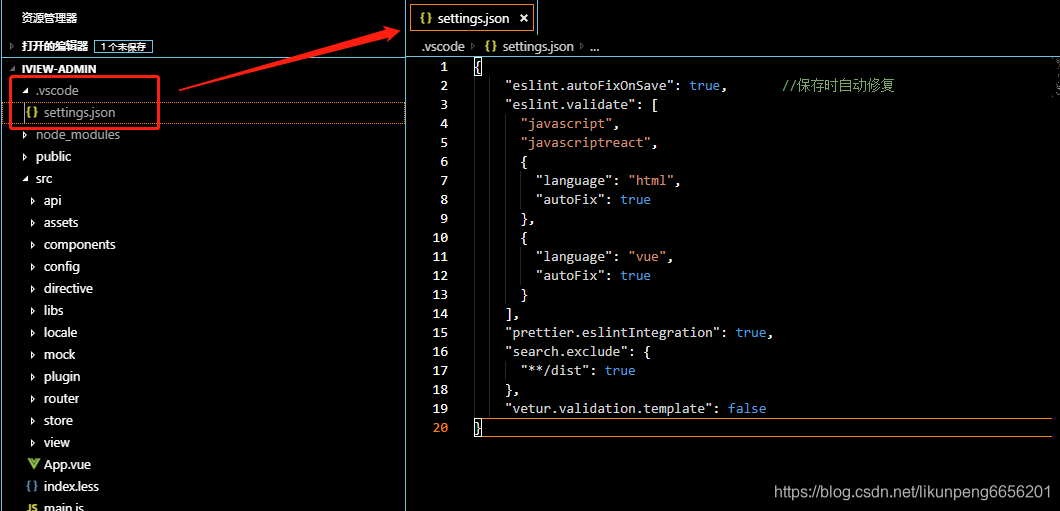Viewport: 1060px width, 511px height.
Task: Click the '1个未保存' unsaved badge
Action: pyautogui.click(x=124, y=47)
